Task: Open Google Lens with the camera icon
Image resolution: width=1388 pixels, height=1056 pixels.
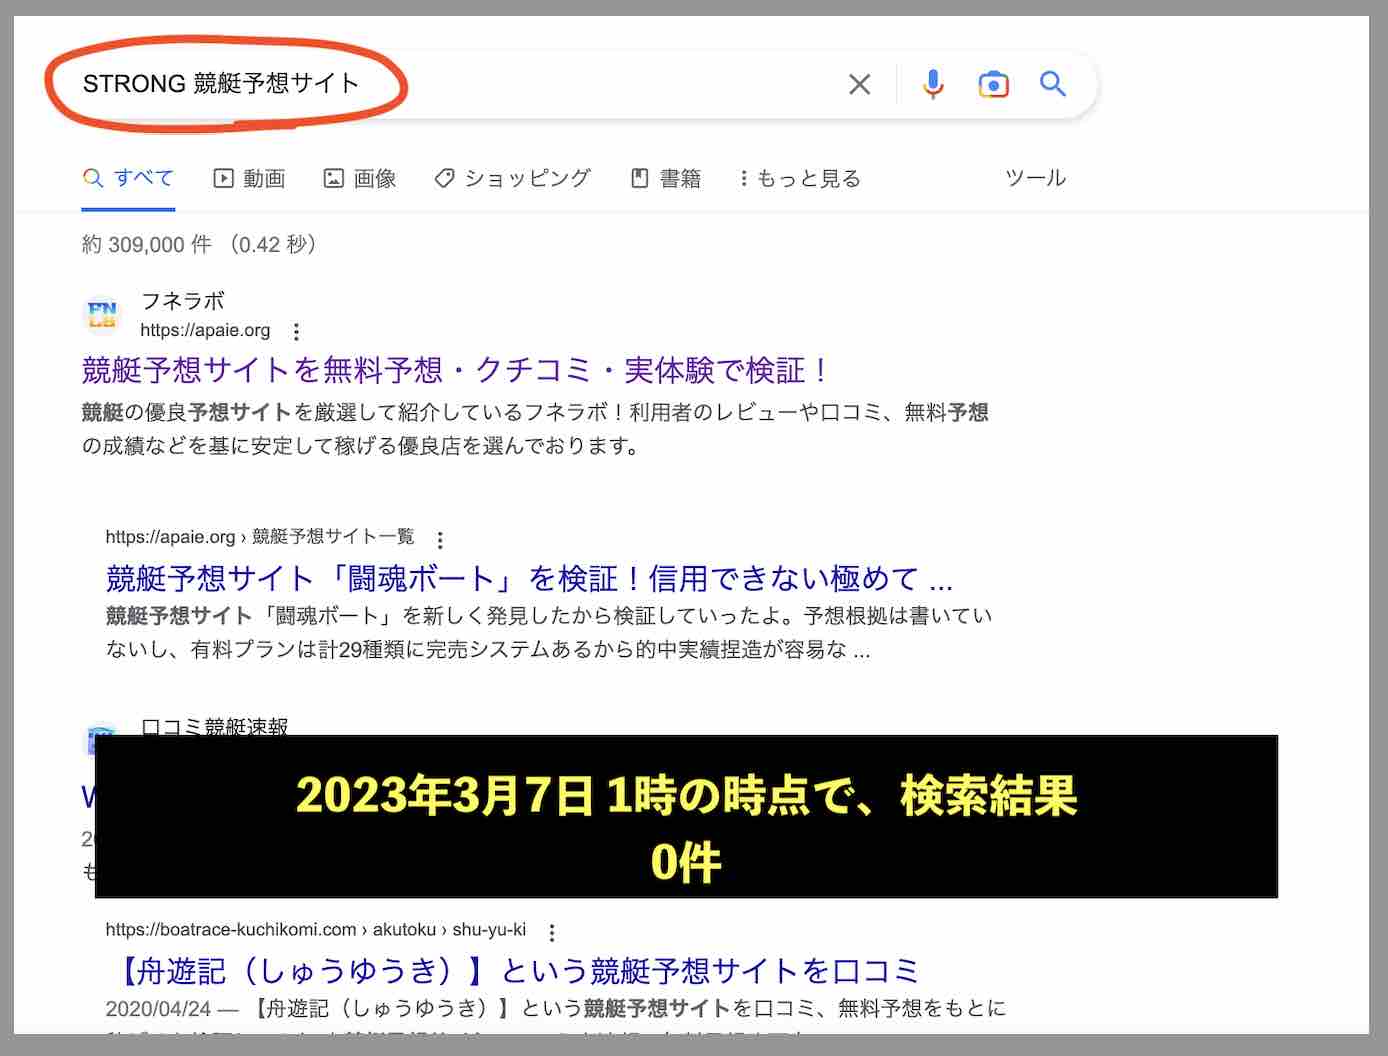Action: pyautogui.click(x=993, y=84)
